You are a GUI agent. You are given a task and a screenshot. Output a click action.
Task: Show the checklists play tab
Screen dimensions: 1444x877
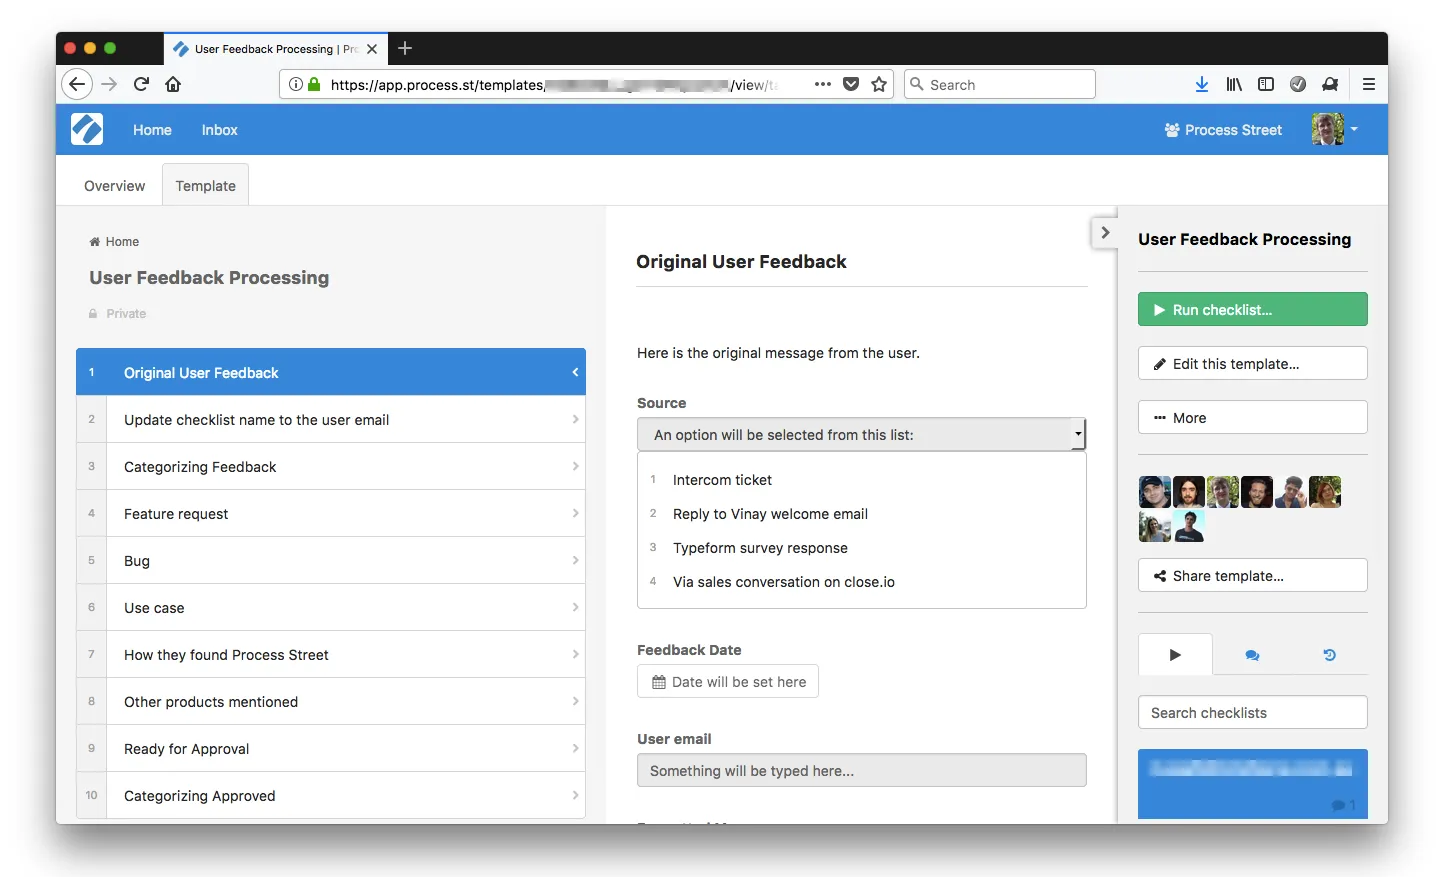(1175, 655)
